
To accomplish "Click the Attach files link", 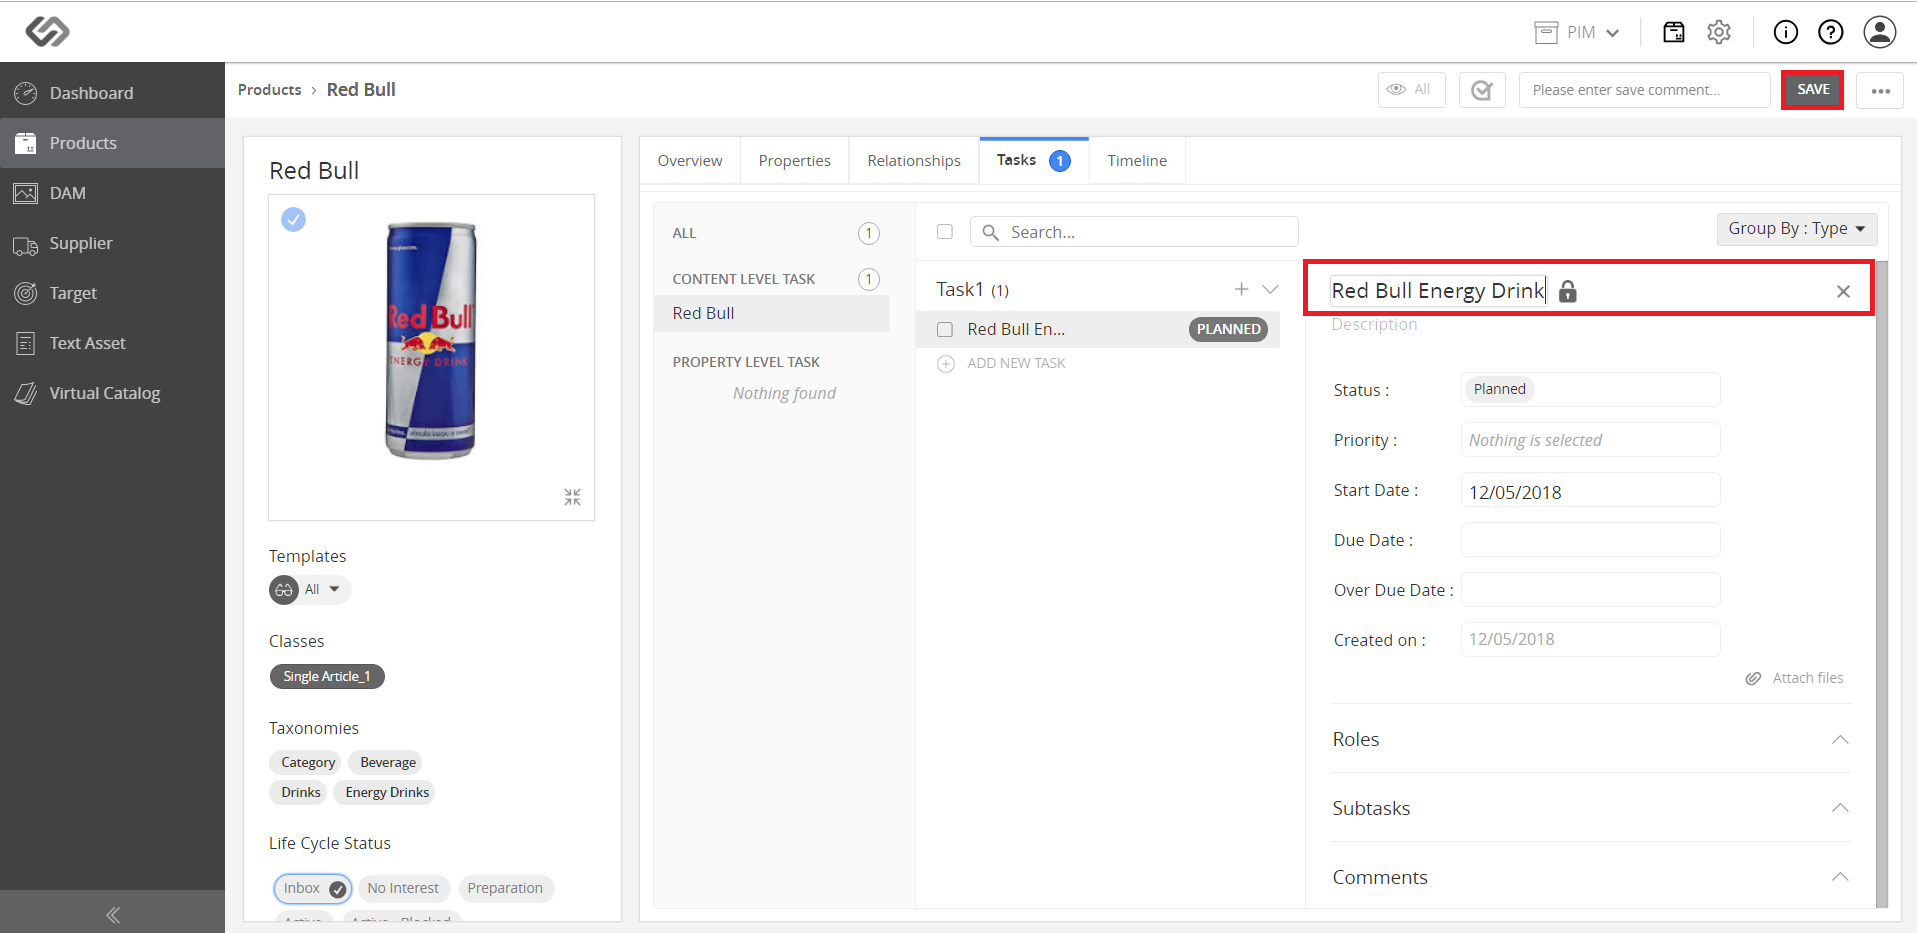I will coord(1795,678).
